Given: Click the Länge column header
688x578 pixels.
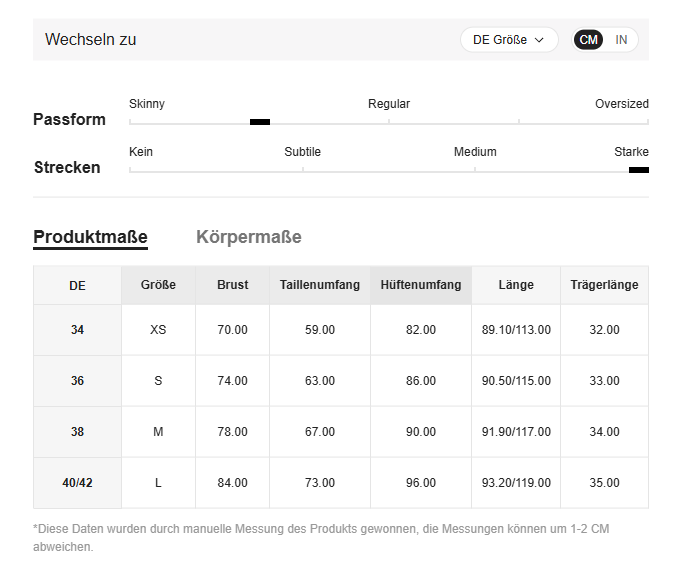Looking at the screenshot, I should click(516, 285).
